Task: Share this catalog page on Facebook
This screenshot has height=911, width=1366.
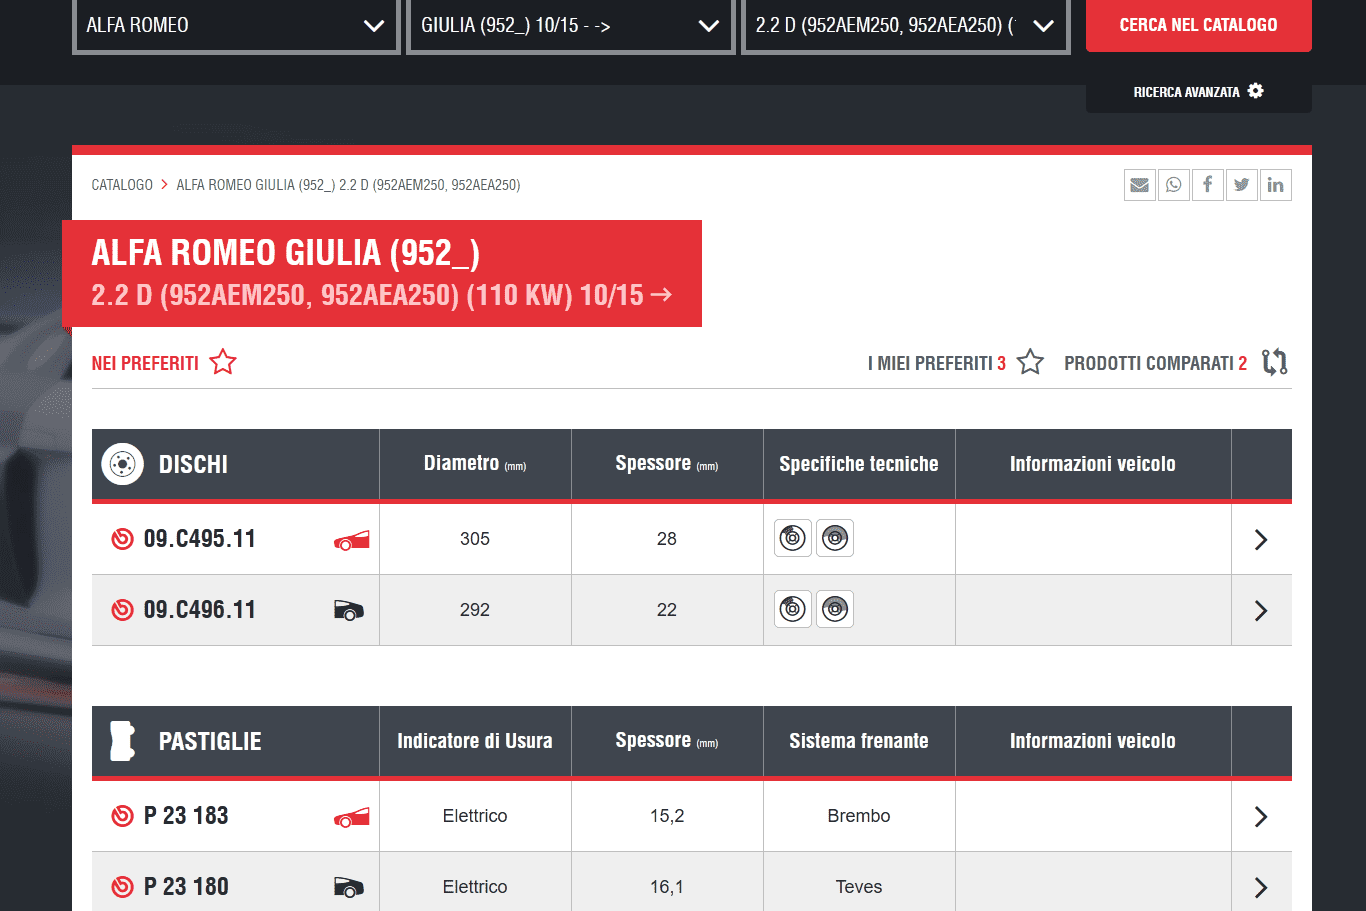Action: pyautogui.click(x=1207, y=185)
